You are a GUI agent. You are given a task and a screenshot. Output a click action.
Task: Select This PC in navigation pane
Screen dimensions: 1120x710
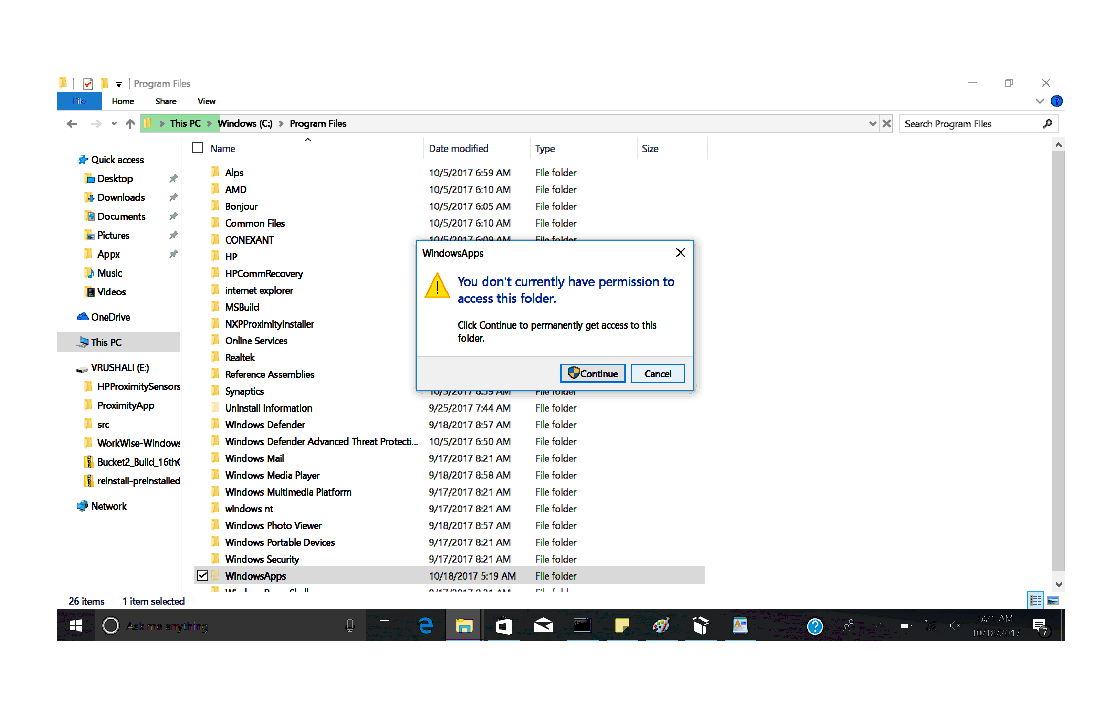(119, 342)
